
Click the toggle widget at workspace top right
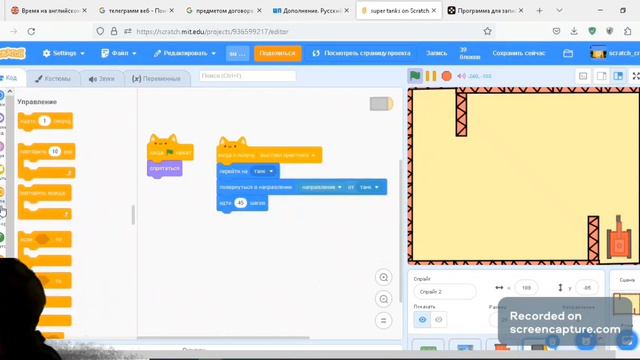pyautogui.click(x=381, y=104)
